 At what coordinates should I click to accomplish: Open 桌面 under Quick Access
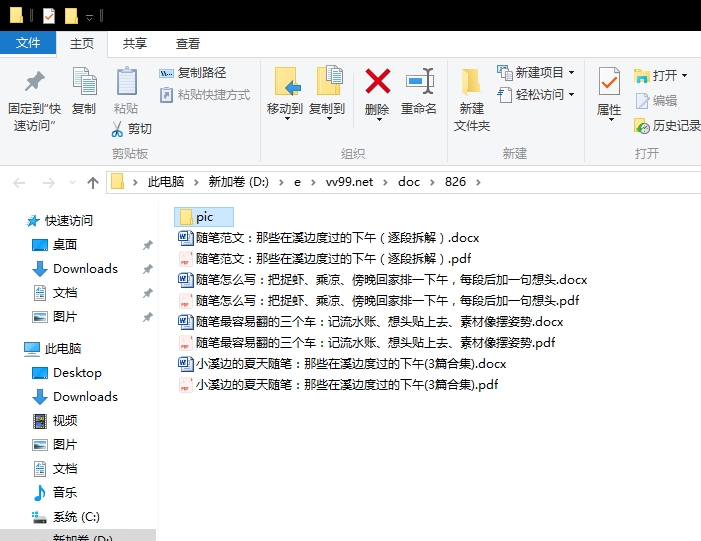(55, 245)
